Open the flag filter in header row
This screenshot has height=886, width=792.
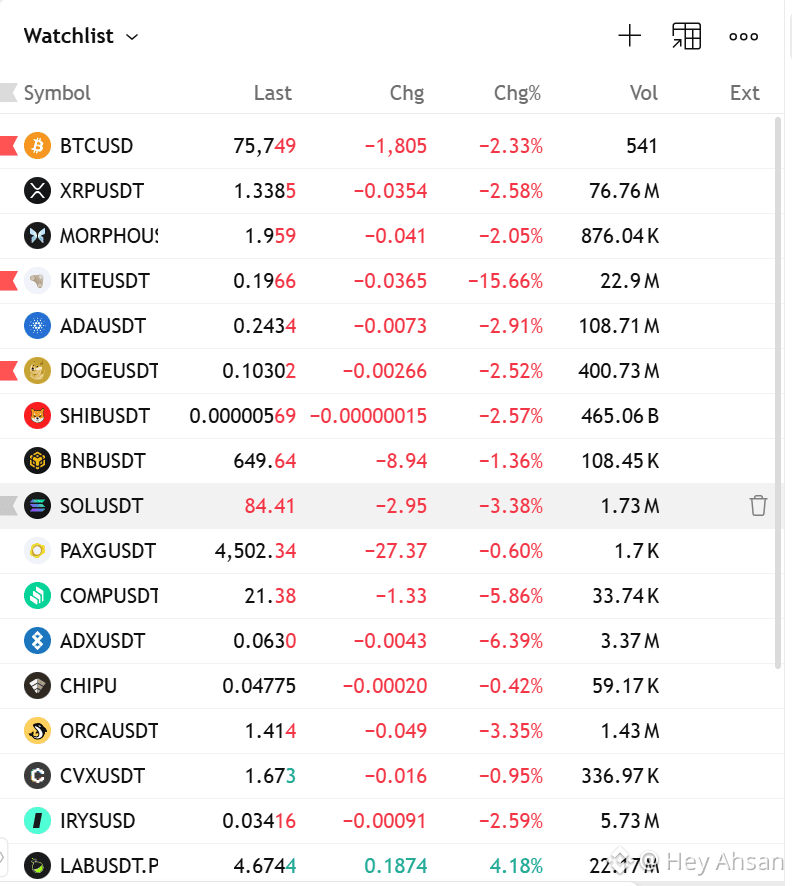coord(8,93)
